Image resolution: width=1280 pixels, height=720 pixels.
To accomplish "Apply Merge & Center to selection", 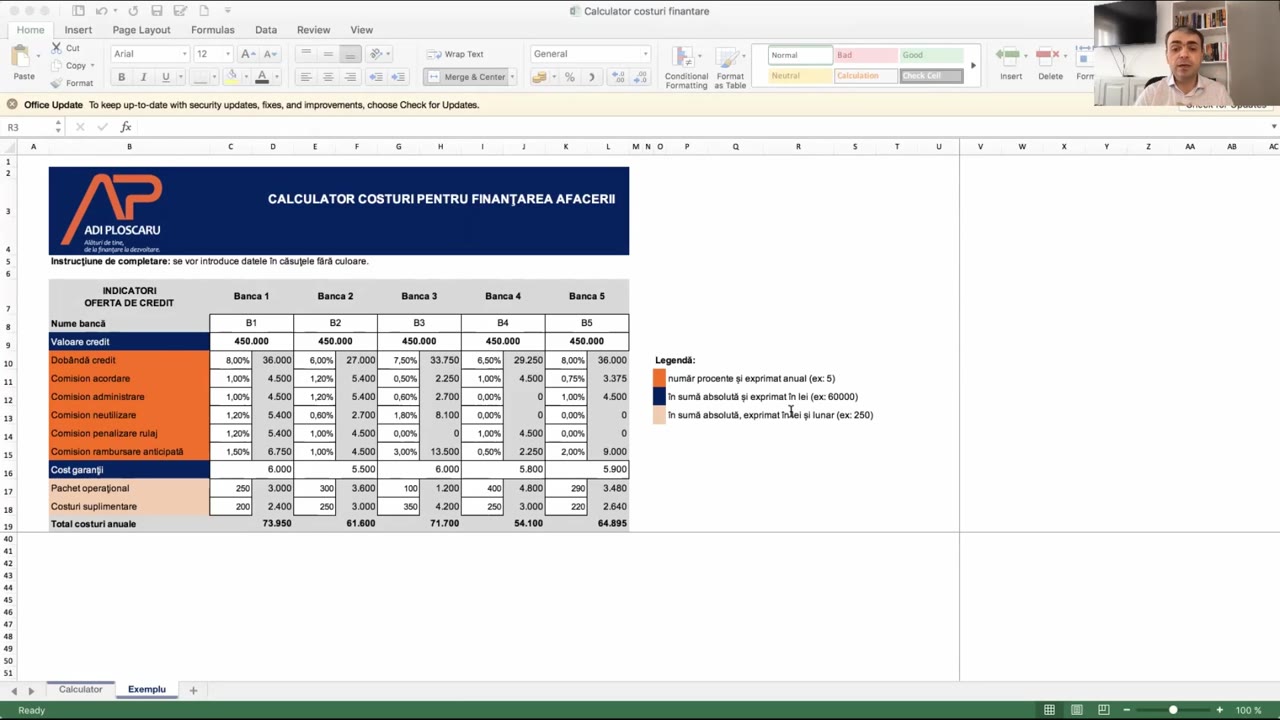I will click(468, 77).
